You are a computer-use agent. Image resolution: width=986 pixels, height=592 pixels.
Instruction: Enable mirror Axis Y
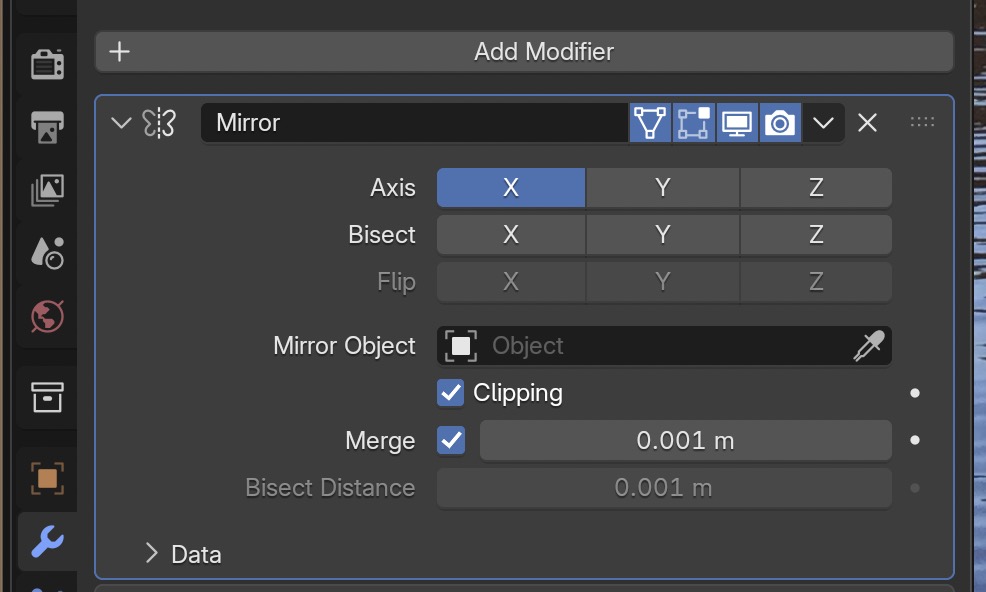click(x=663, y=187)
